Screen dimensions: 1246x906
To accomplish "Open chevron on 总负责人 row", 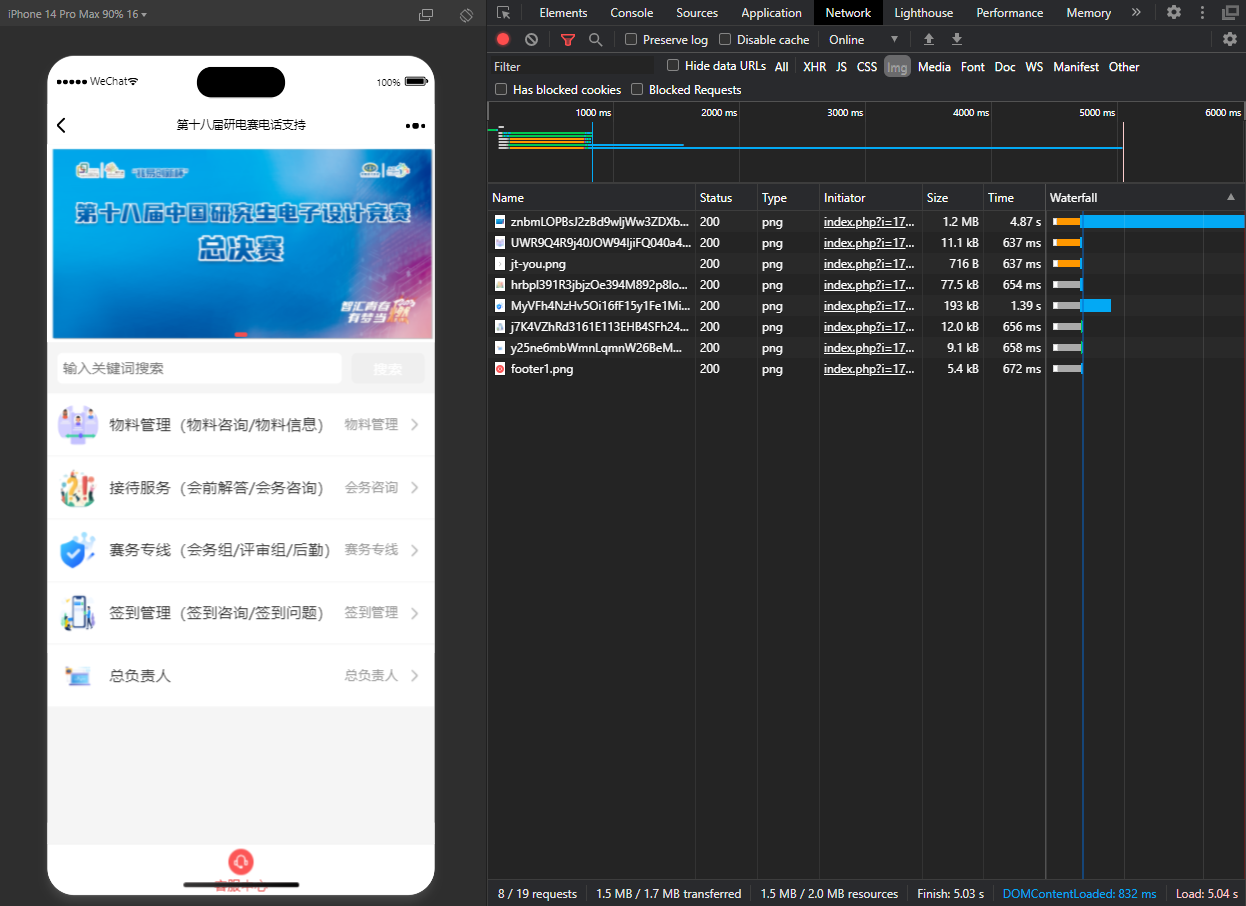I will tap(414, 676).
